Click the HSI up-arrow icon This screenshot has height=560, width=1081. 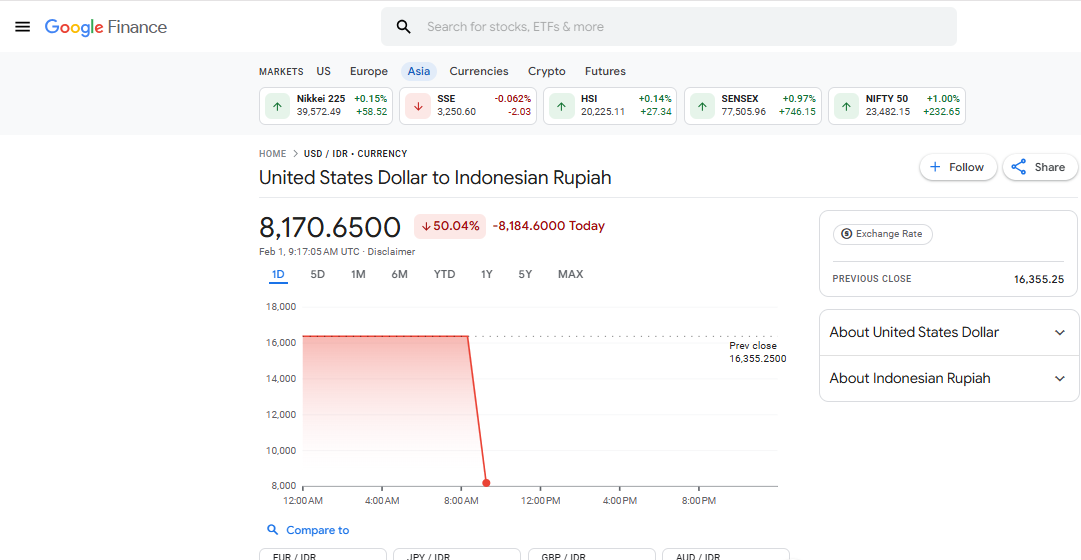pyautogui.click(x=562, y=106)
